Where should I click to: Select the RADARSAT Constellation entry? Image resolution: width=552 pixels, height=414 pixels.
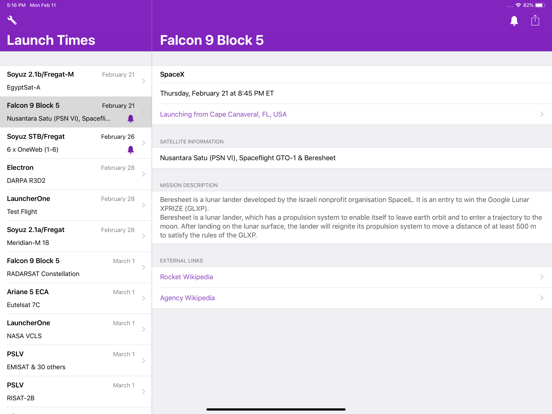coord(76,267)
